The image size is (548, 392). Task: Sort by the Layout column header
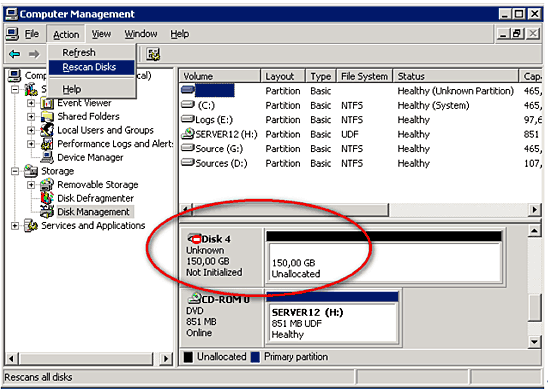coord(283,76)
